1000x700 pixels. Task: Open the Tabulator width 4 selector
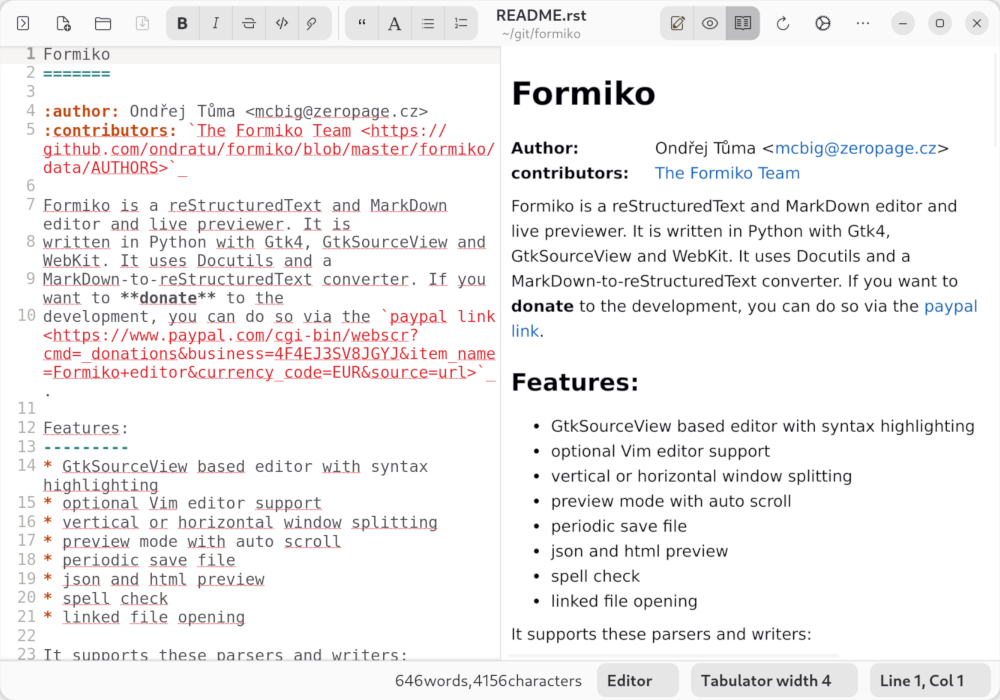(774, 680)
